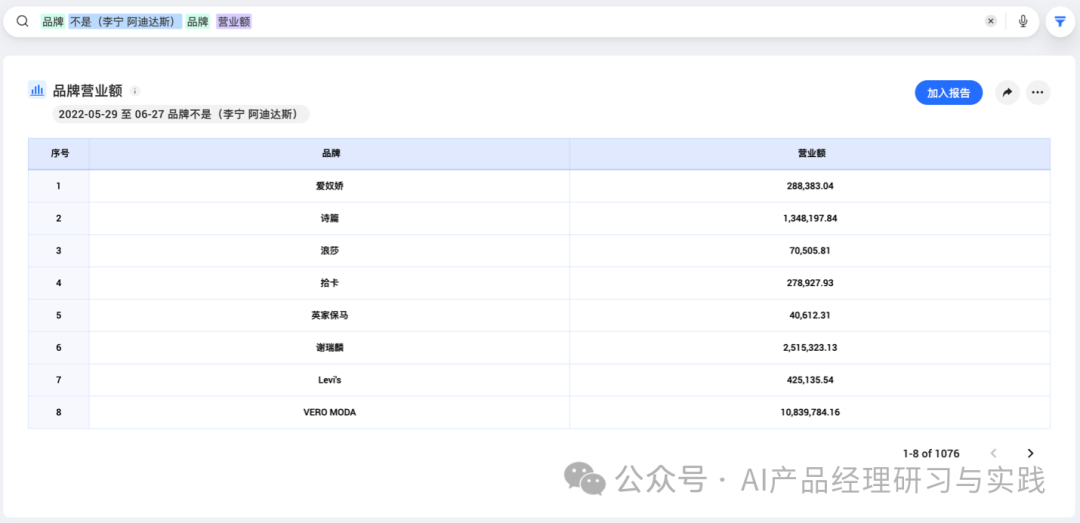Open the blue filter button
Screen dimensions: 1080x523
point(1059,22)
